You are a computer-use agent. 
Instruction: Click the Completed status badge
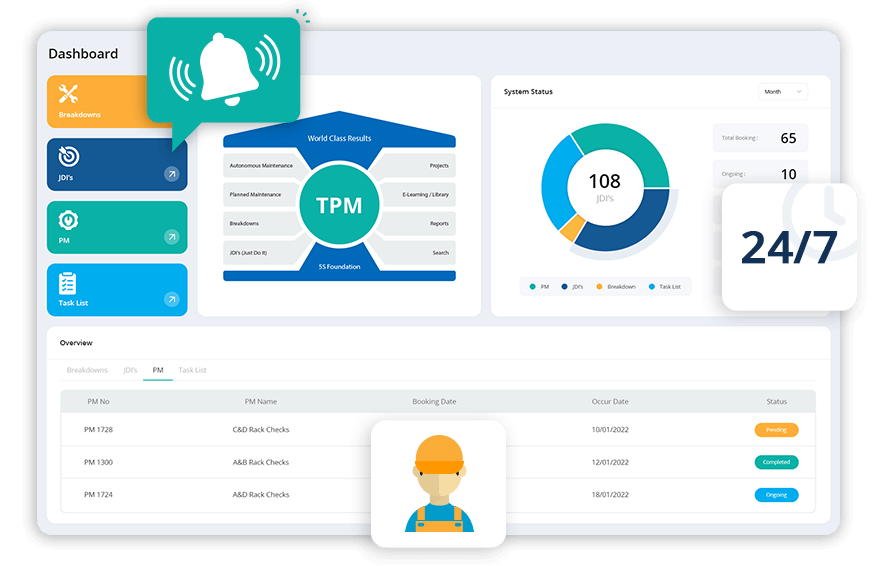pos(776,462)
